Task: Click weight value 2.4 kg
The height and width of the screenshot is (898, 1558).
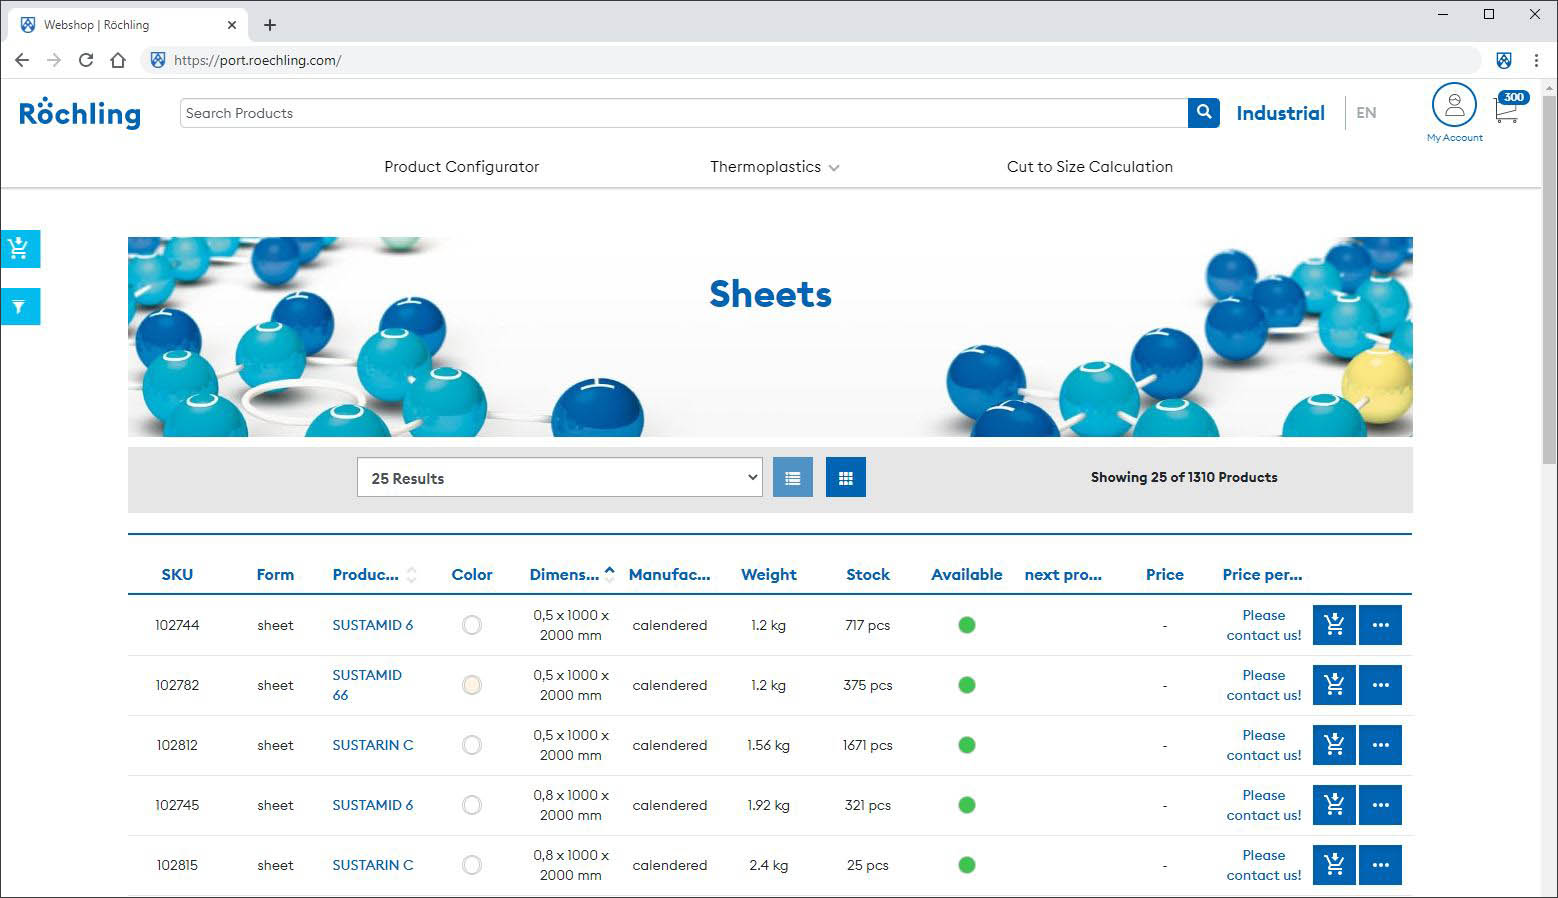Action: click(769, 865)
